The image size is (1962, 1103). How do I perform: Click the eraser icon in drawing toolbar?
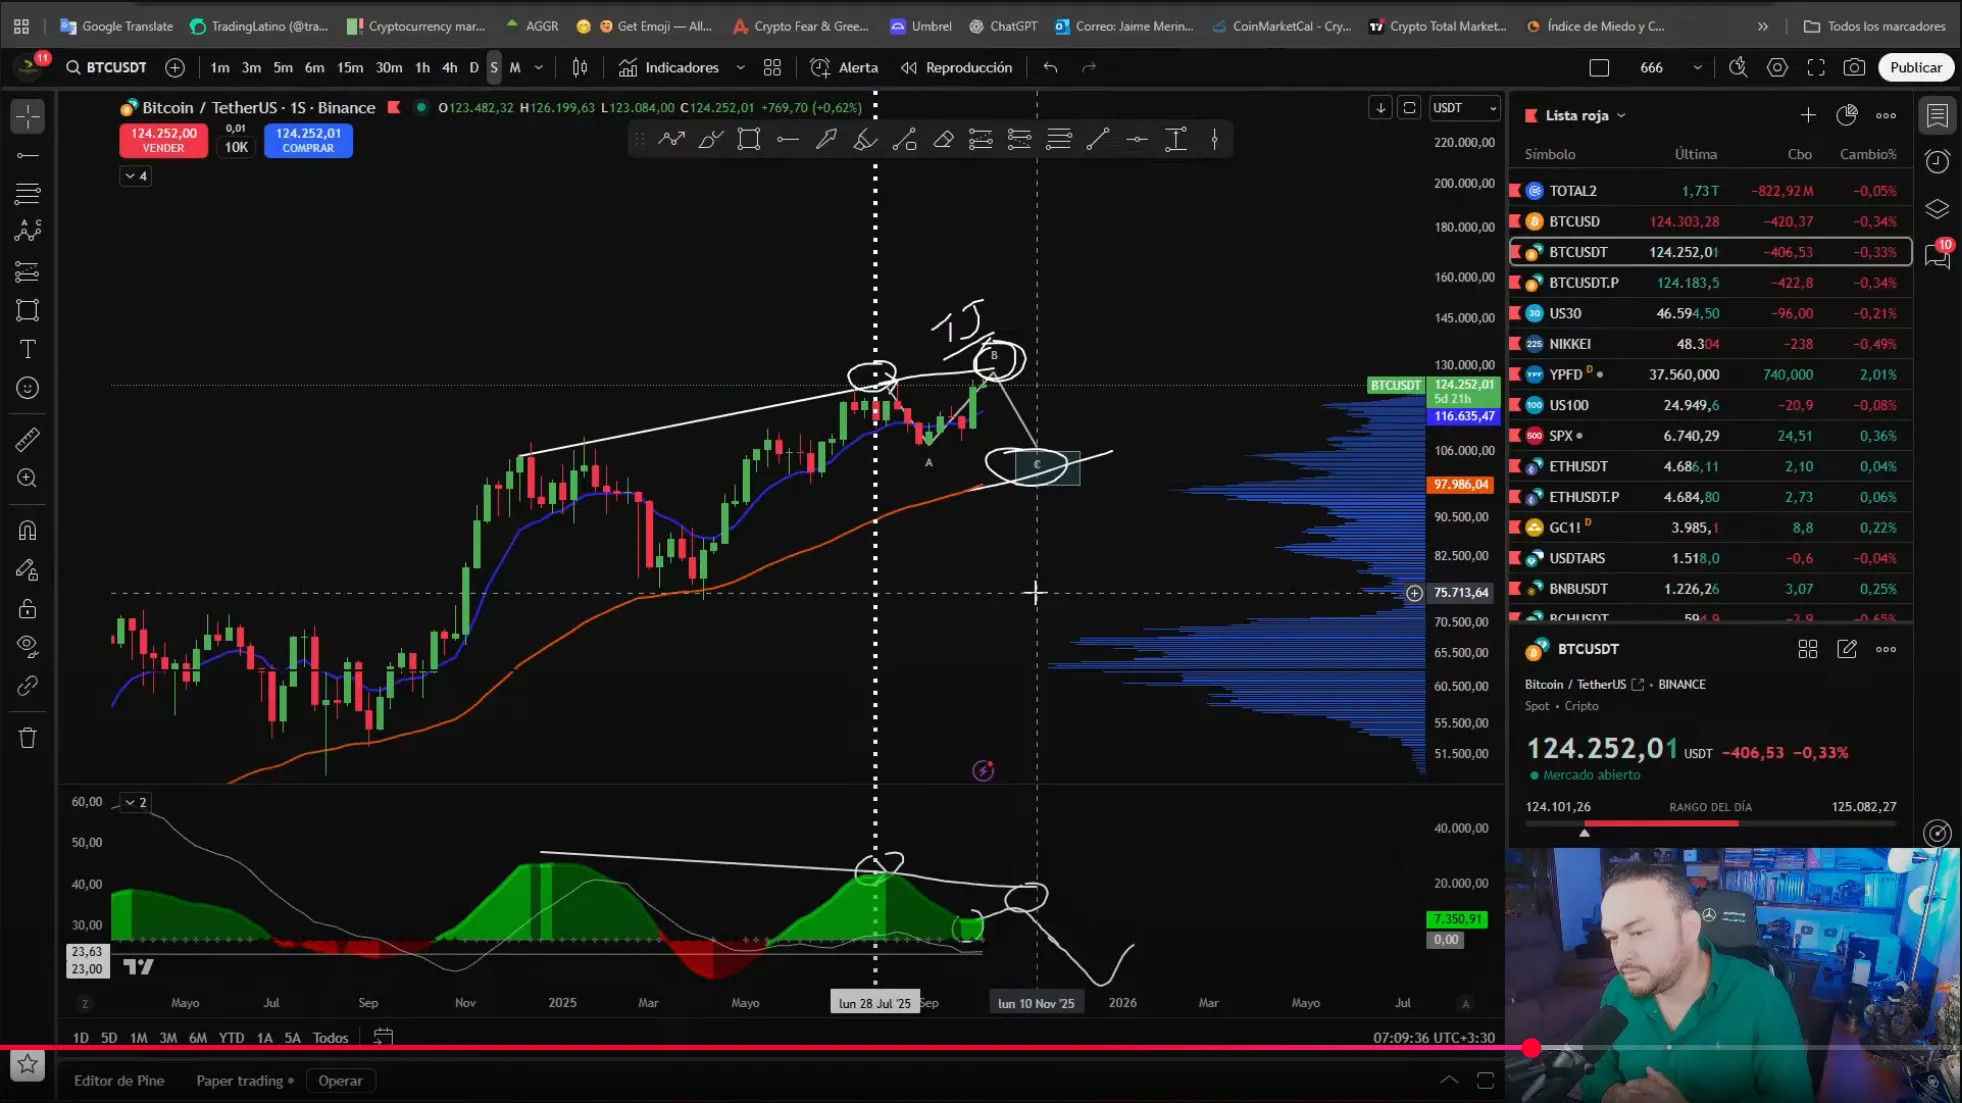click(942, 140)
